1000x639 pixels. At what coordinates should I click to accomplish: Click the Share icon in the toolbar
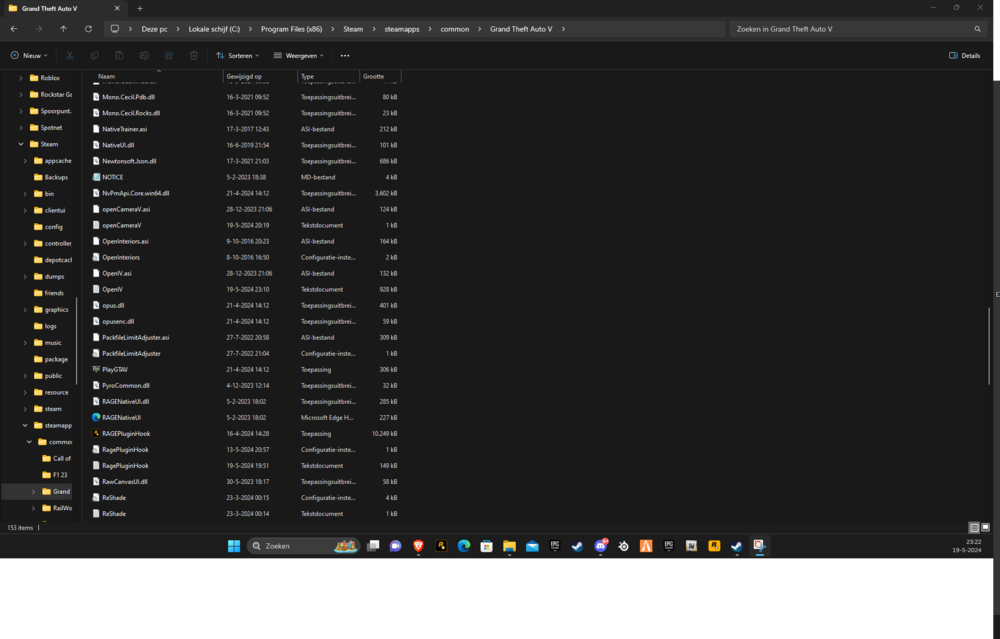167,56
